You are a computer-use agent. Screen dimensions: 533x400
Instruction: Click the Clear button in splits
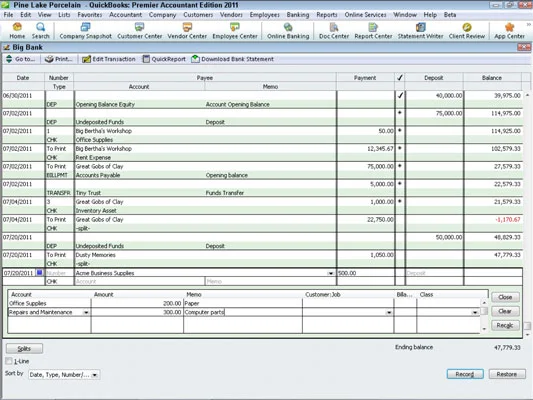(505, 311)
